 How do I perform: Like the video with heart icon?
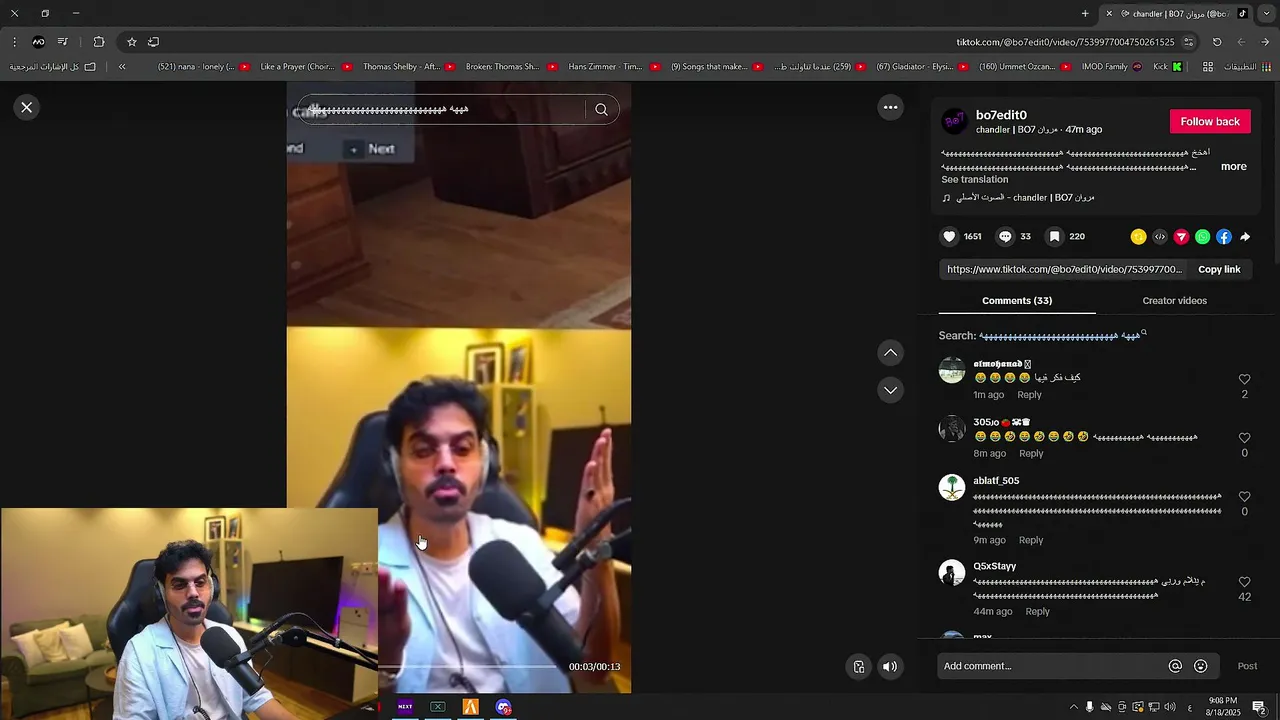(950, 237)
